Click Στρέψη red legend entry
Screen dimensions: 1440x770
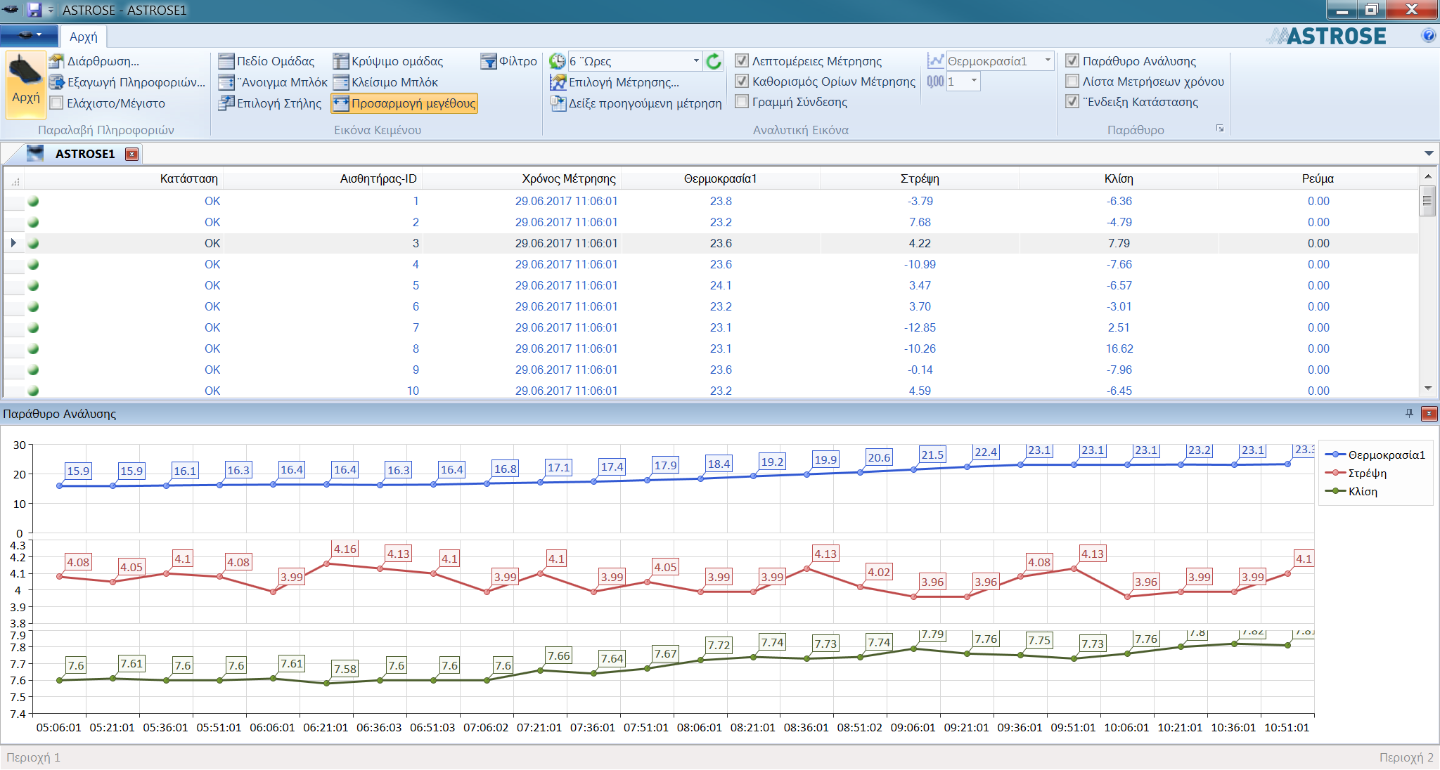(1357, 473)
